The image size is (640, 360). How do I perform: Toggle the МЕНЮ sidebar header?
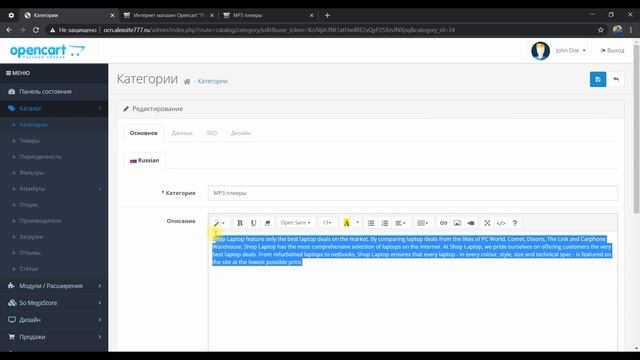(18, 73)
